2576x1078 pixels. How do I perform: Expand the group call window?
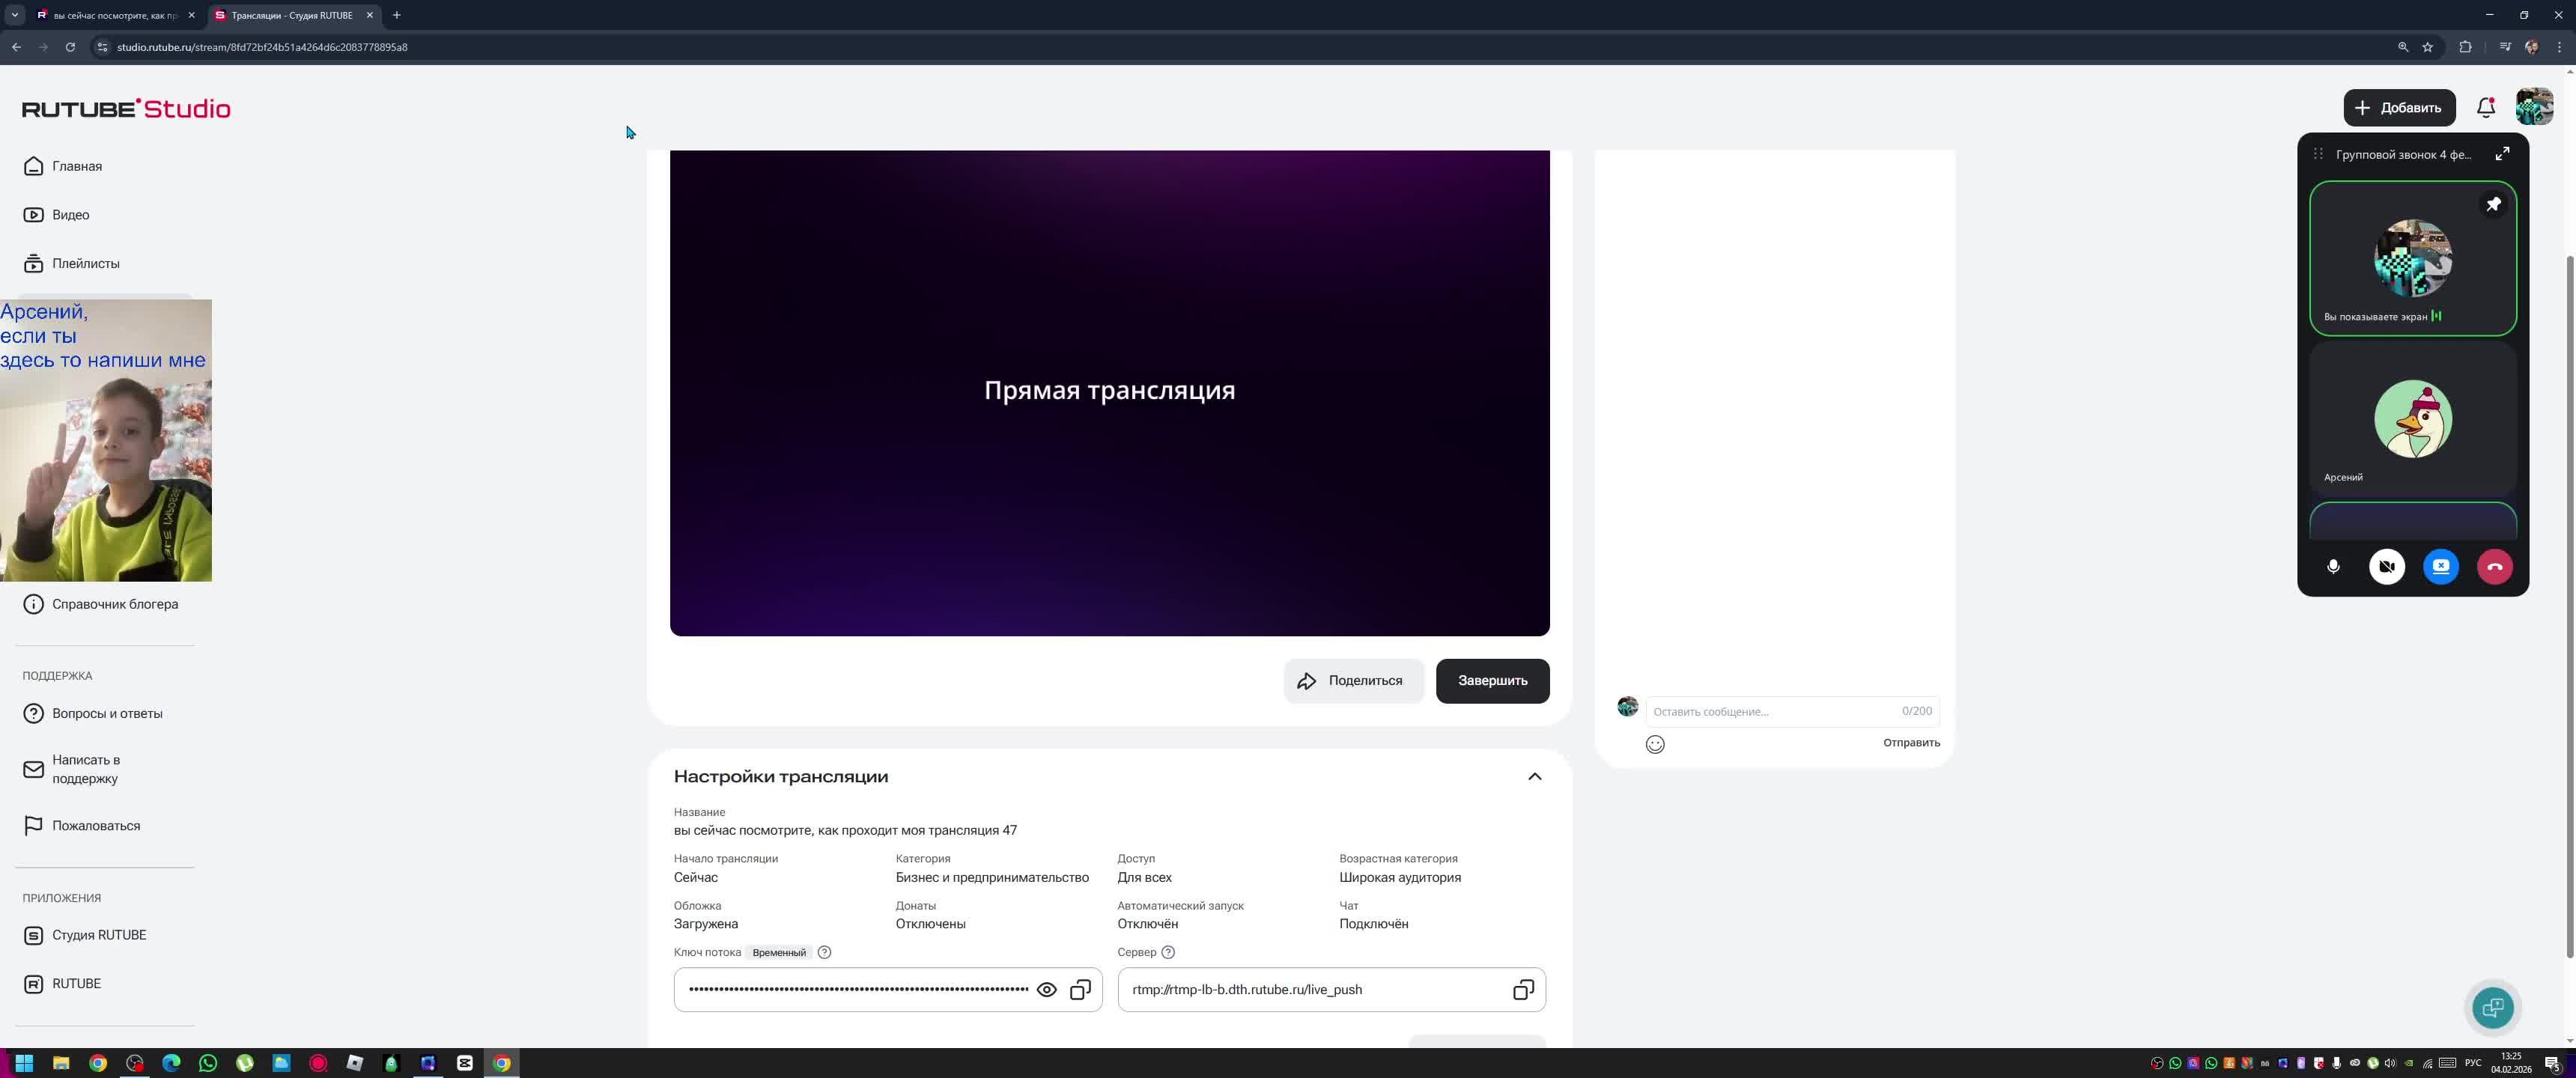(x=2502, y=154)
